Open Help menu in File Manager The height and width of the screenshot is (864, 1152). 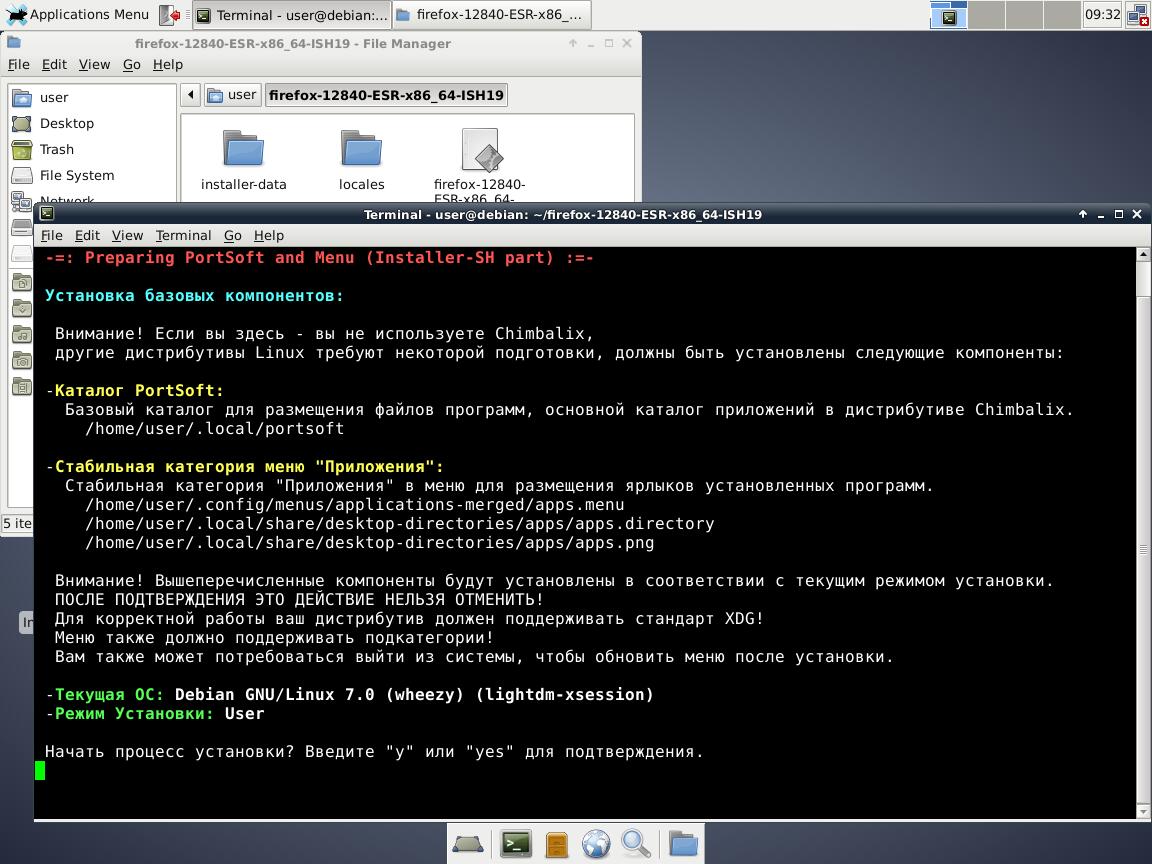[x=168, y=65]
